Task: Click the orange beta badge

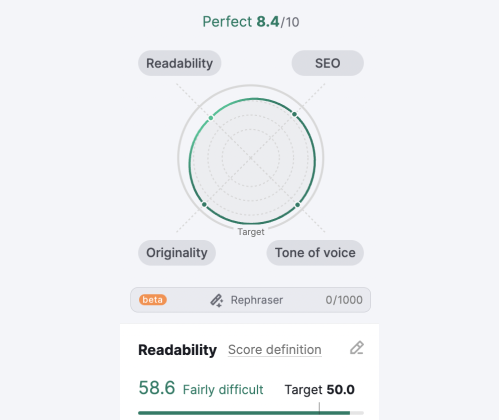Action: tap(153, 300)
